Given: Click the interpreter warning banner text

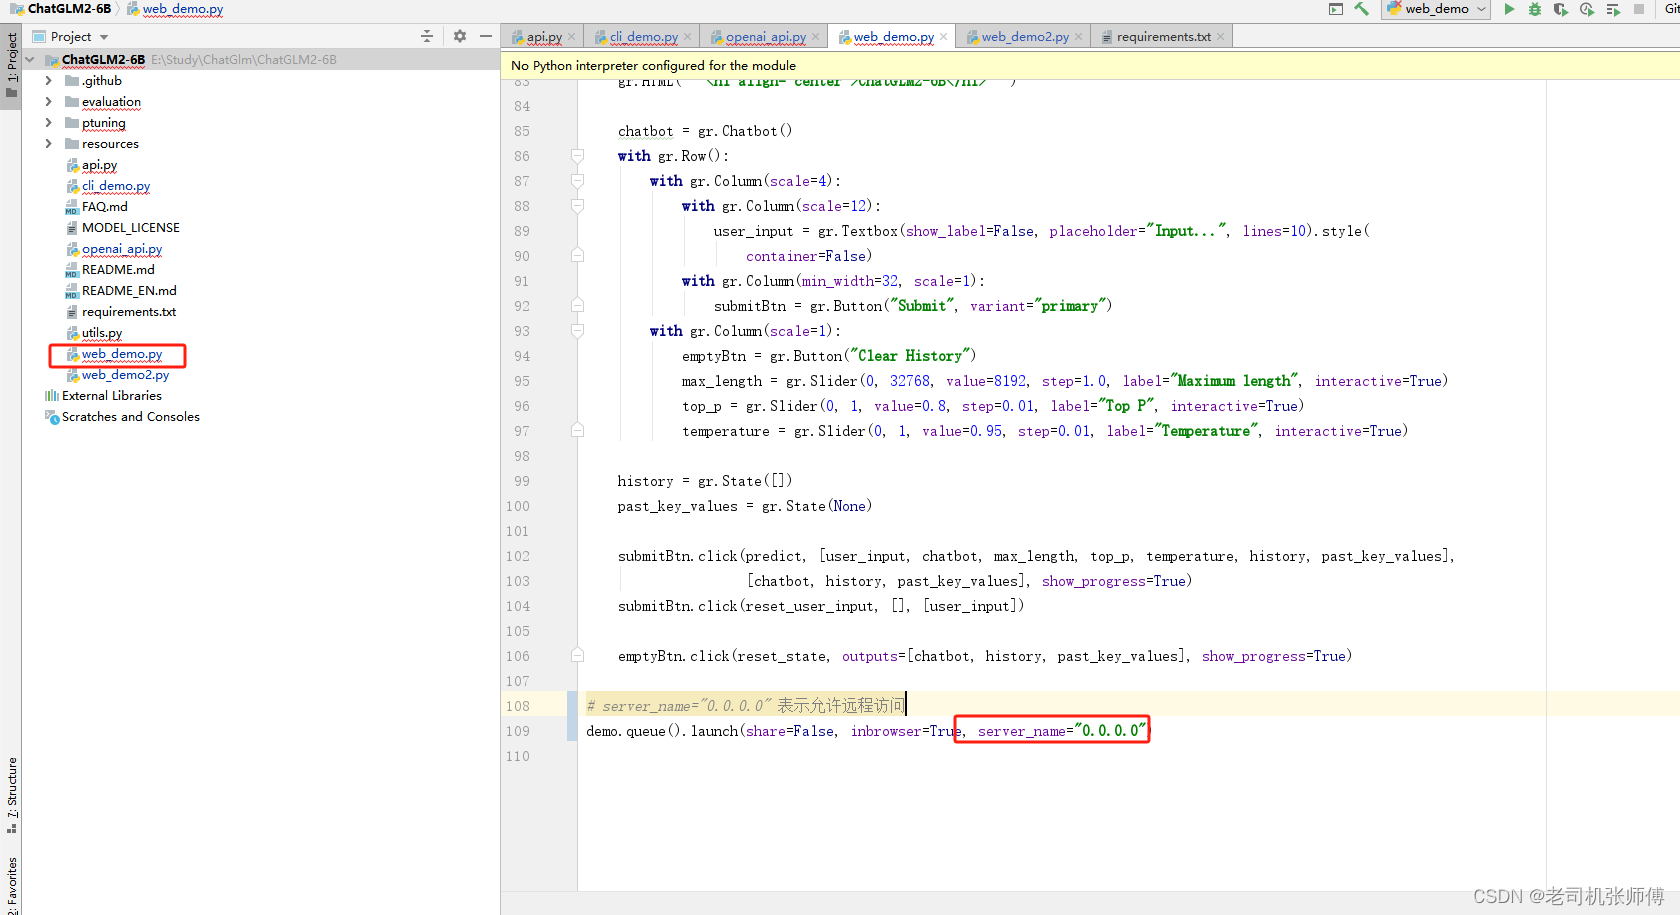Looking at the screenshot, I should pos(653,65).
